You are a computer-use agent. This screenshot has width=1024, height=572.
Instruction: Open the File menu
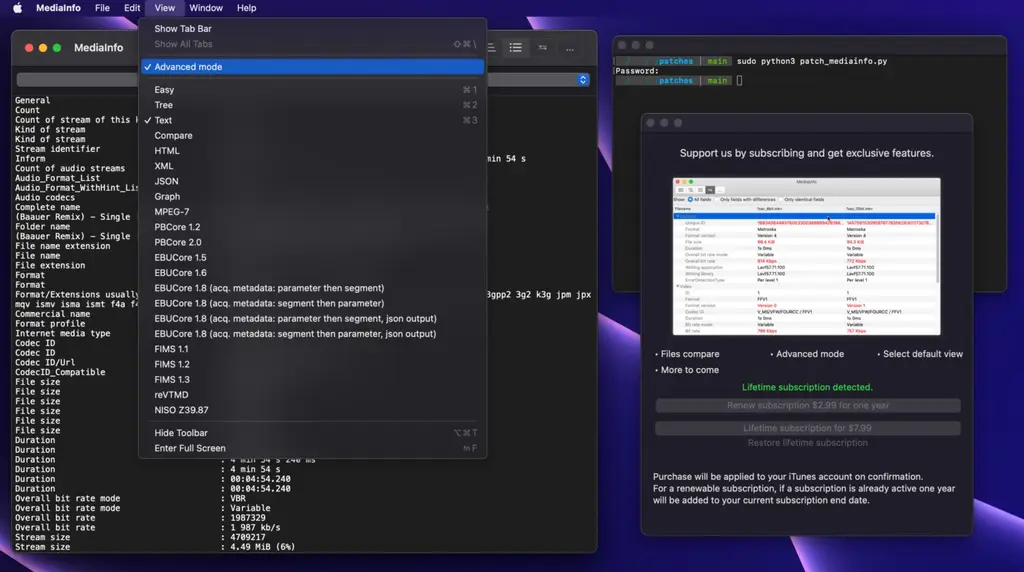pyautogui.click(x=102, y=8)
